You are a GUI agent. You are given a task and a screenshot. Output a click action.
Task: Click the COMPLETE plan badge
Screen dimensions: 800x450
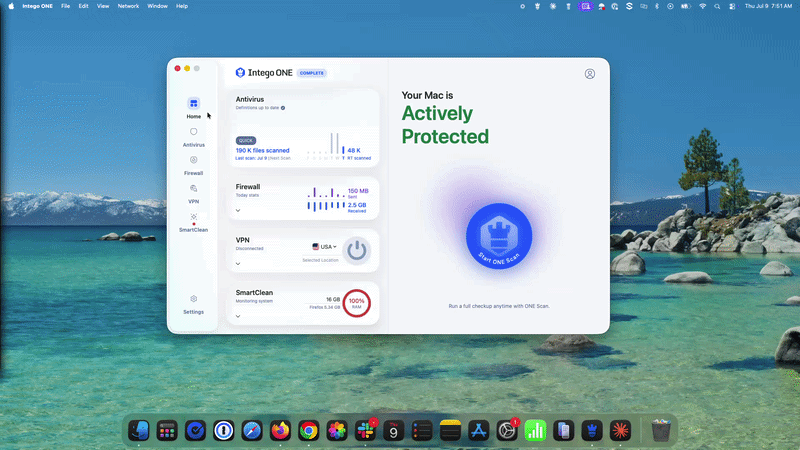(312, 73)
